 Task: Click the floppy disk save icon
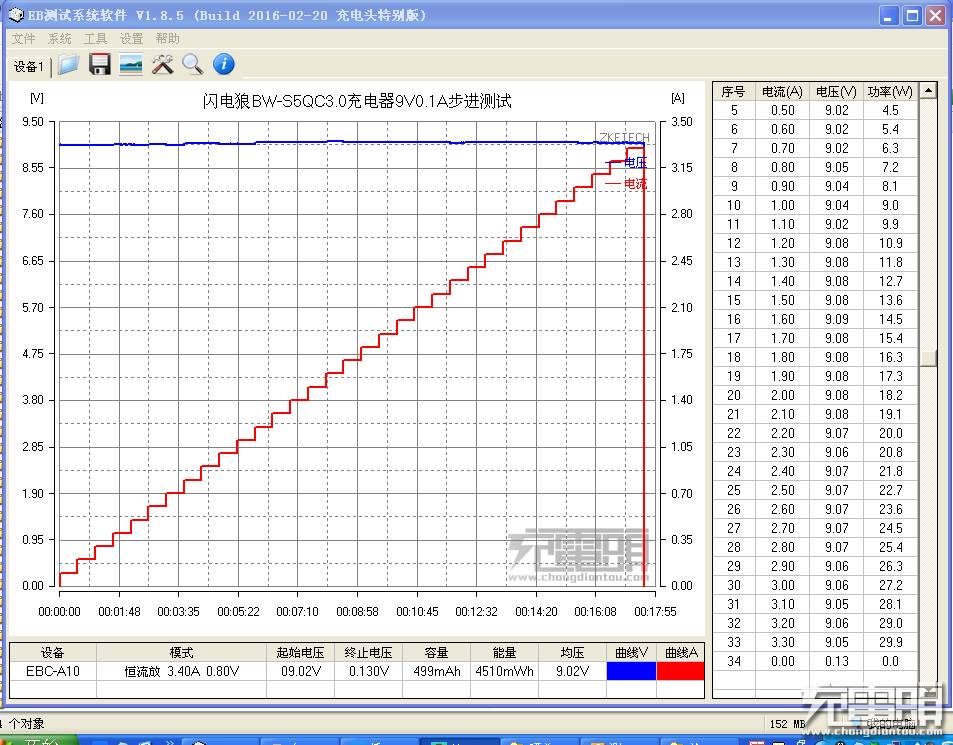(x=100, y=64)
